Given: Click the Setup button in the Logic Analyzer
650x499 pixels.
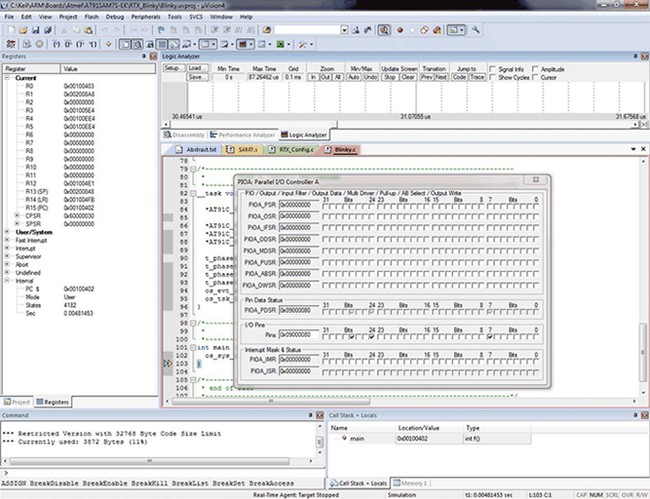Looking at the screenshot, I should click(173, 68).
